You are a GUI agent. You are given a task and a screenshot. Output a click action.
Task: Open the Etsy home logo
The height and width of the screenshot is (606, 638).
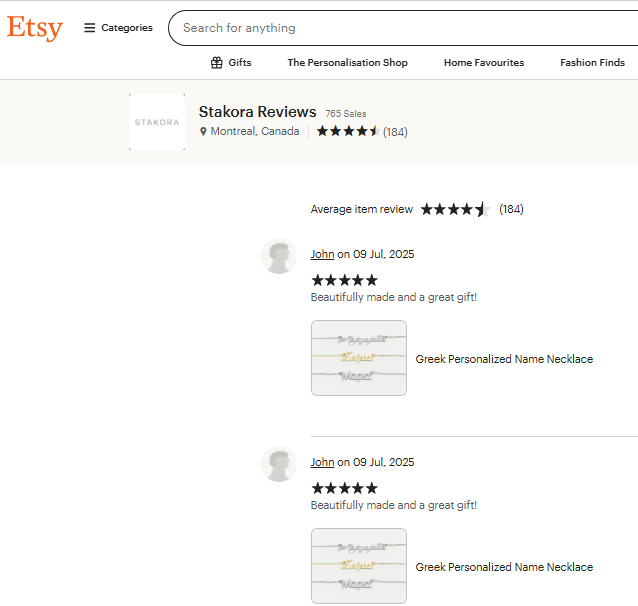[35, 28]
